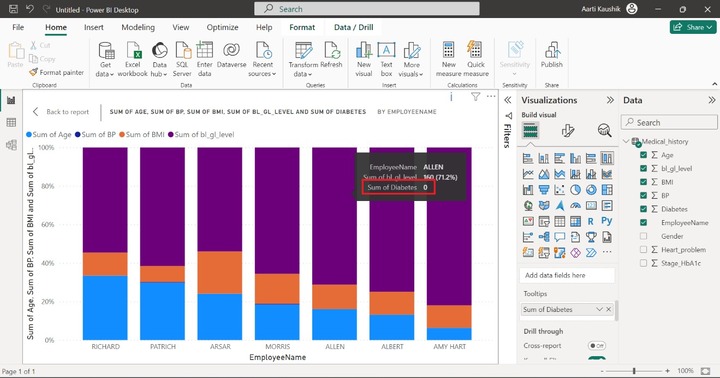Publish the report
The image size is (720, 378).
point(551,55)
